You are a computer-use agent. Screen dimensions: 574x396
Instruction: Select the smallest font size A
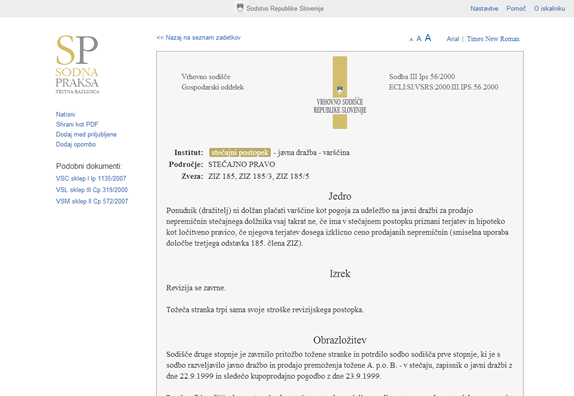pos(411,40)
